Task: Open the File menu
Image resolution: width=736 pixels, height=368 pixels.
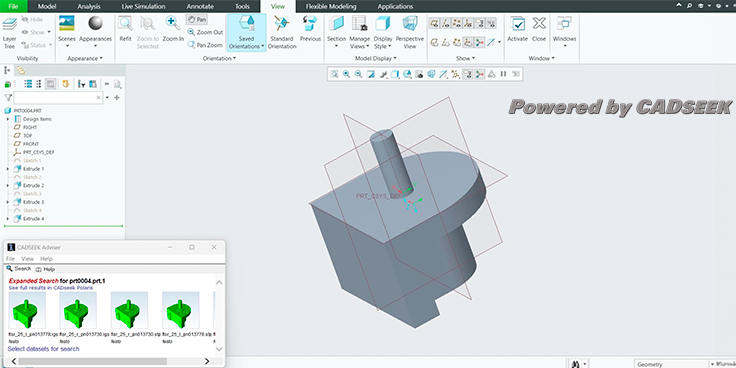Action: [13, 7]
